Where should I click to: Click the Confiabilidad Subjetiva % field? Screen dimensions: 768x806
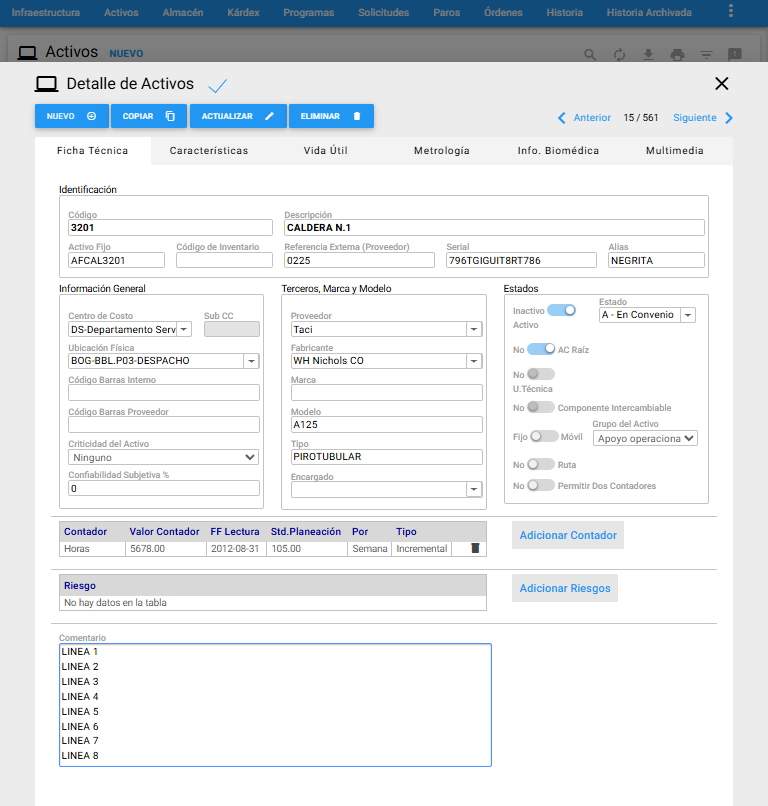[x=163, y=488]
